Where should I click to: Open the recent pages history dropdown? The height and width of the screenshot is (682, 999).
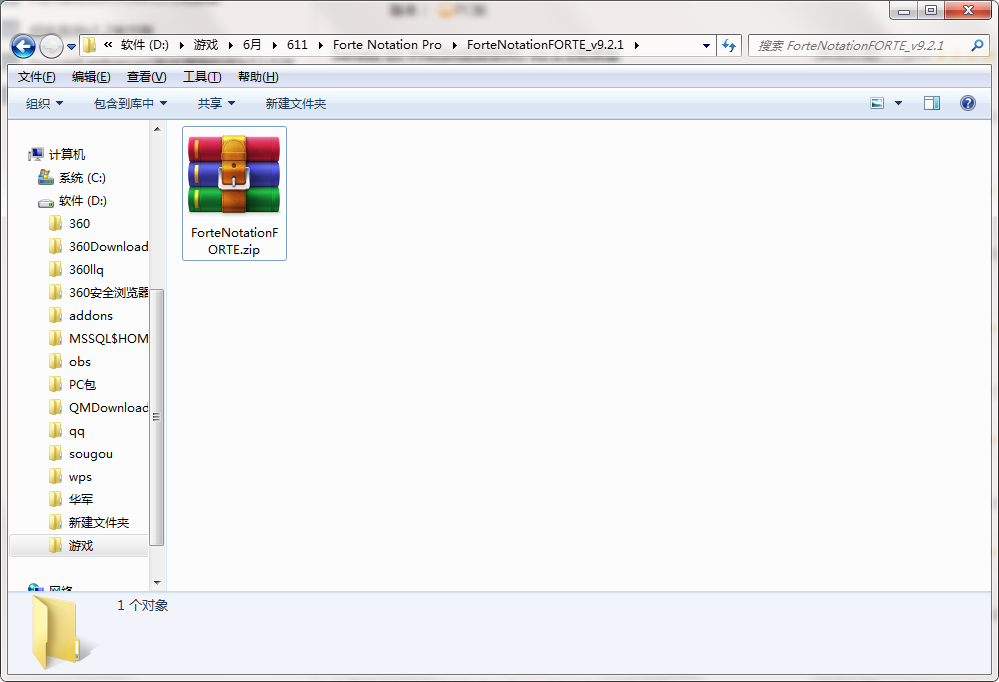(71, 47)
